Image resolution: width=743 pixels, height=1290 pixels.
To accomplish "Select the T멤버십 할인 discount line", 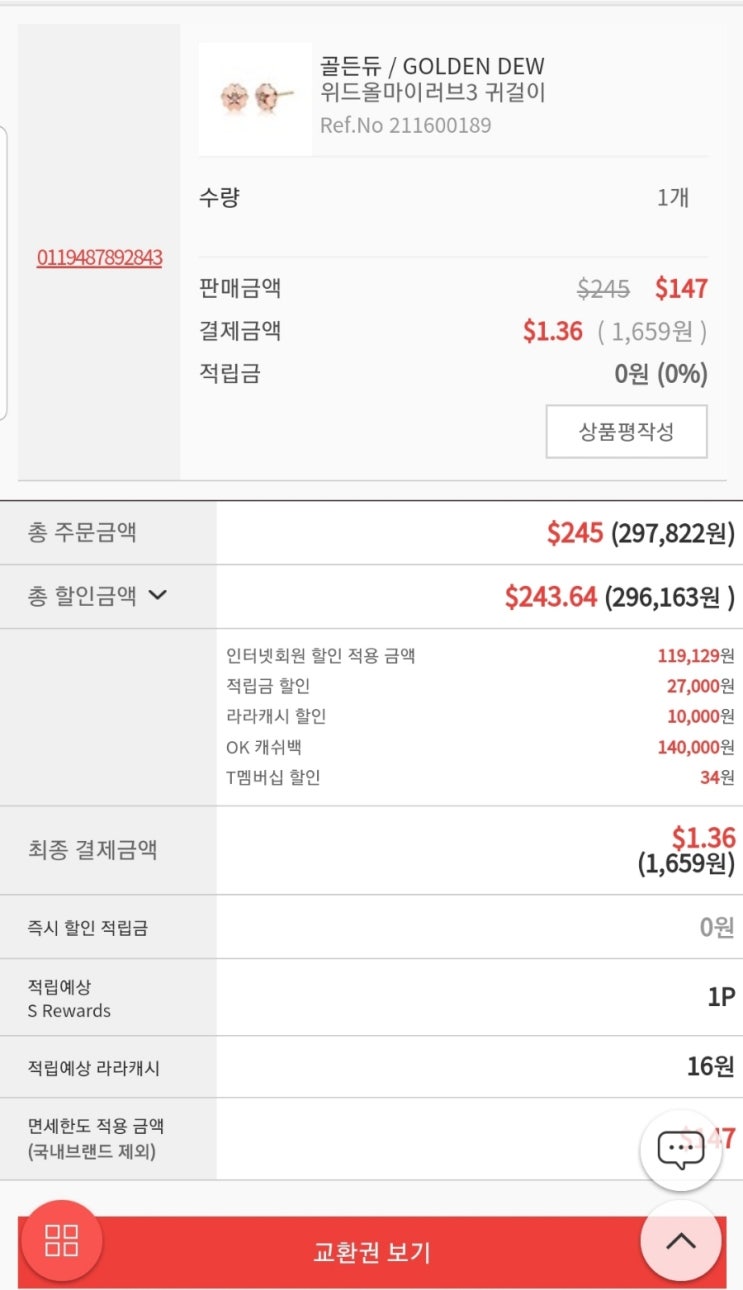I will pos(273,777).
